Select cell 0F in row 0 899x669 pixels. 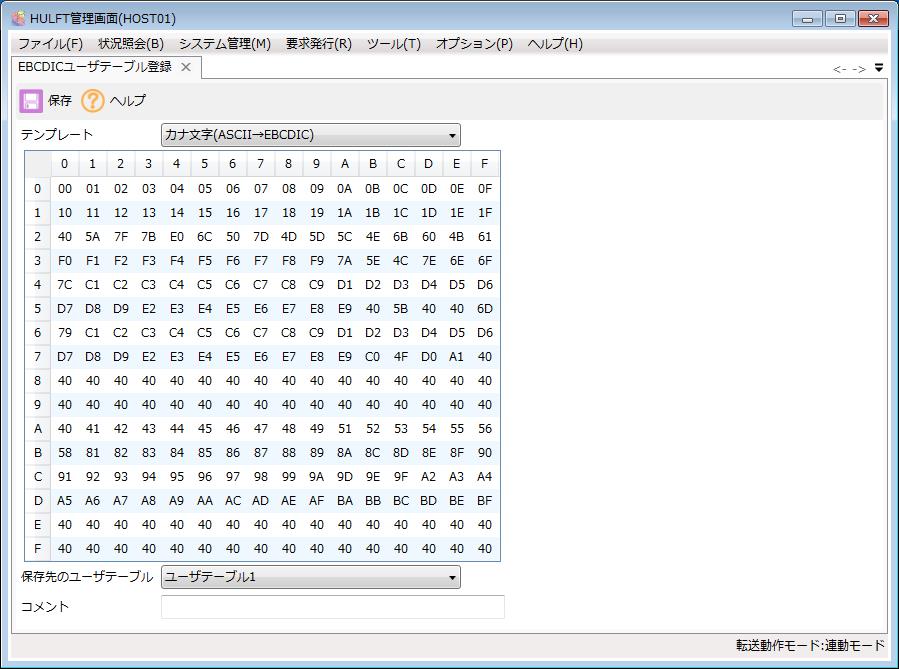[485, 189]
